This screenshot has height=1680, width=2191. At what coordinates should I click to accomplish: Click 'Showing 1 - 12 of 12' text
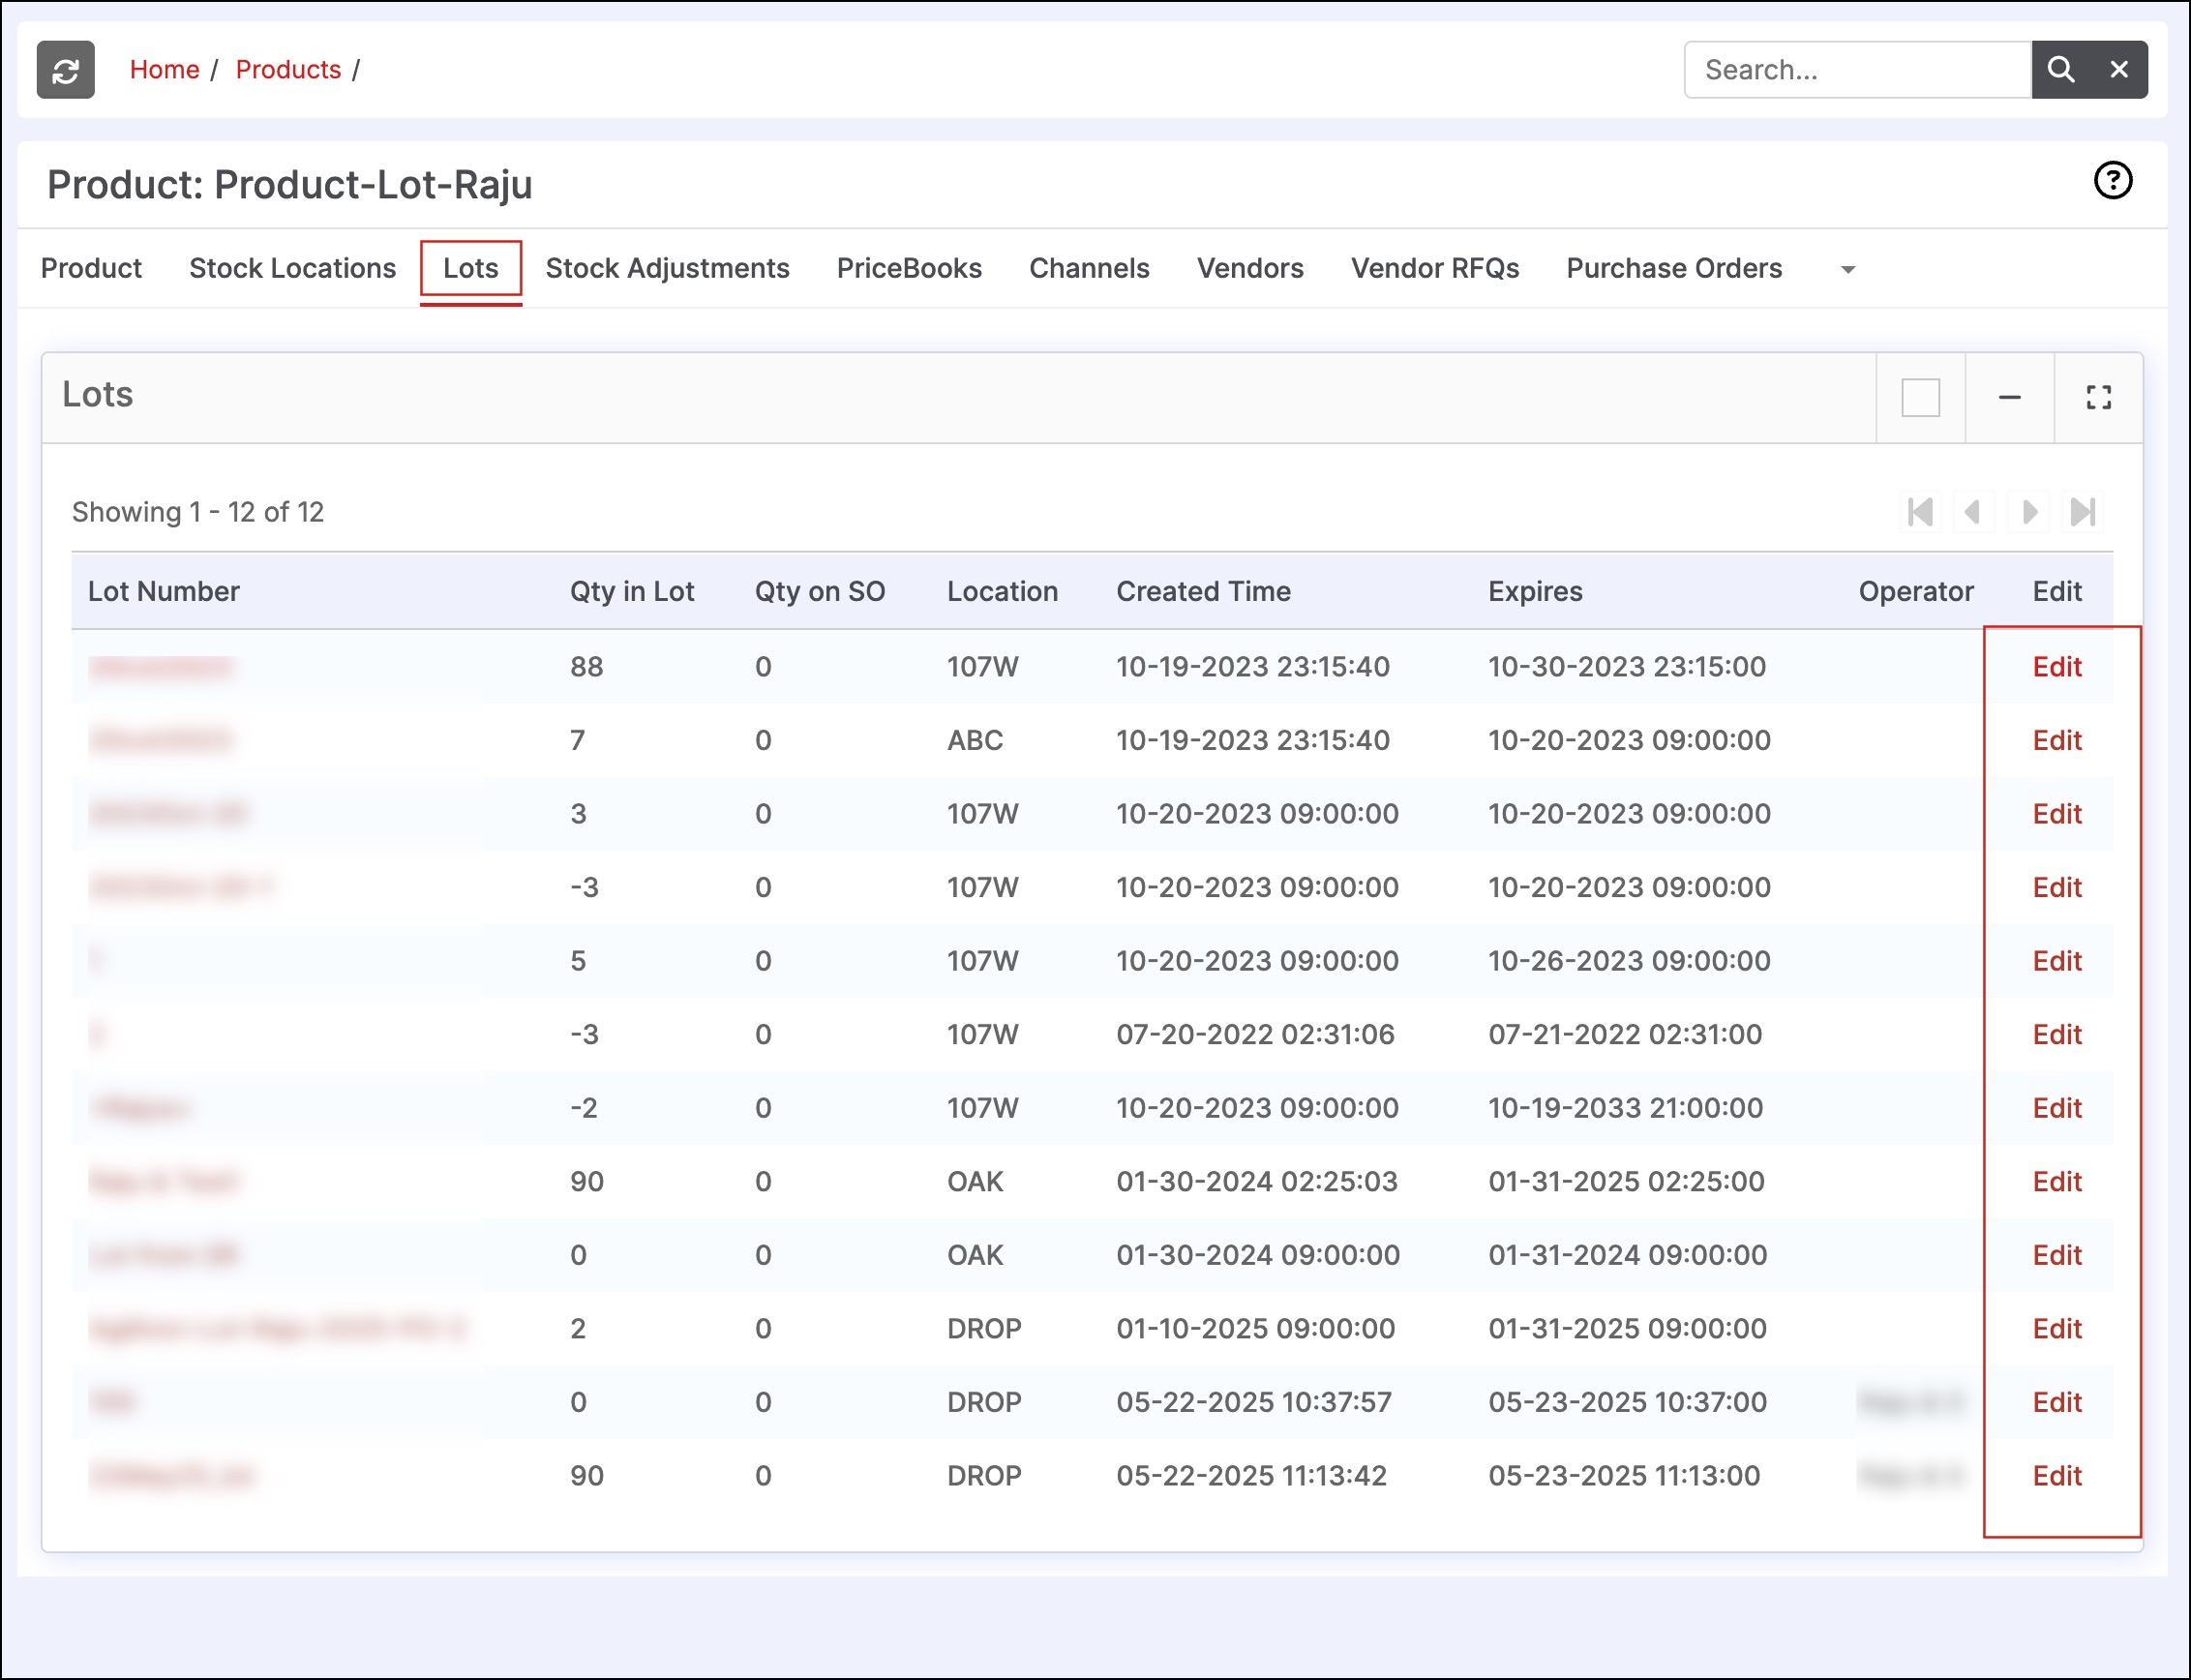(x=198, y=512)
